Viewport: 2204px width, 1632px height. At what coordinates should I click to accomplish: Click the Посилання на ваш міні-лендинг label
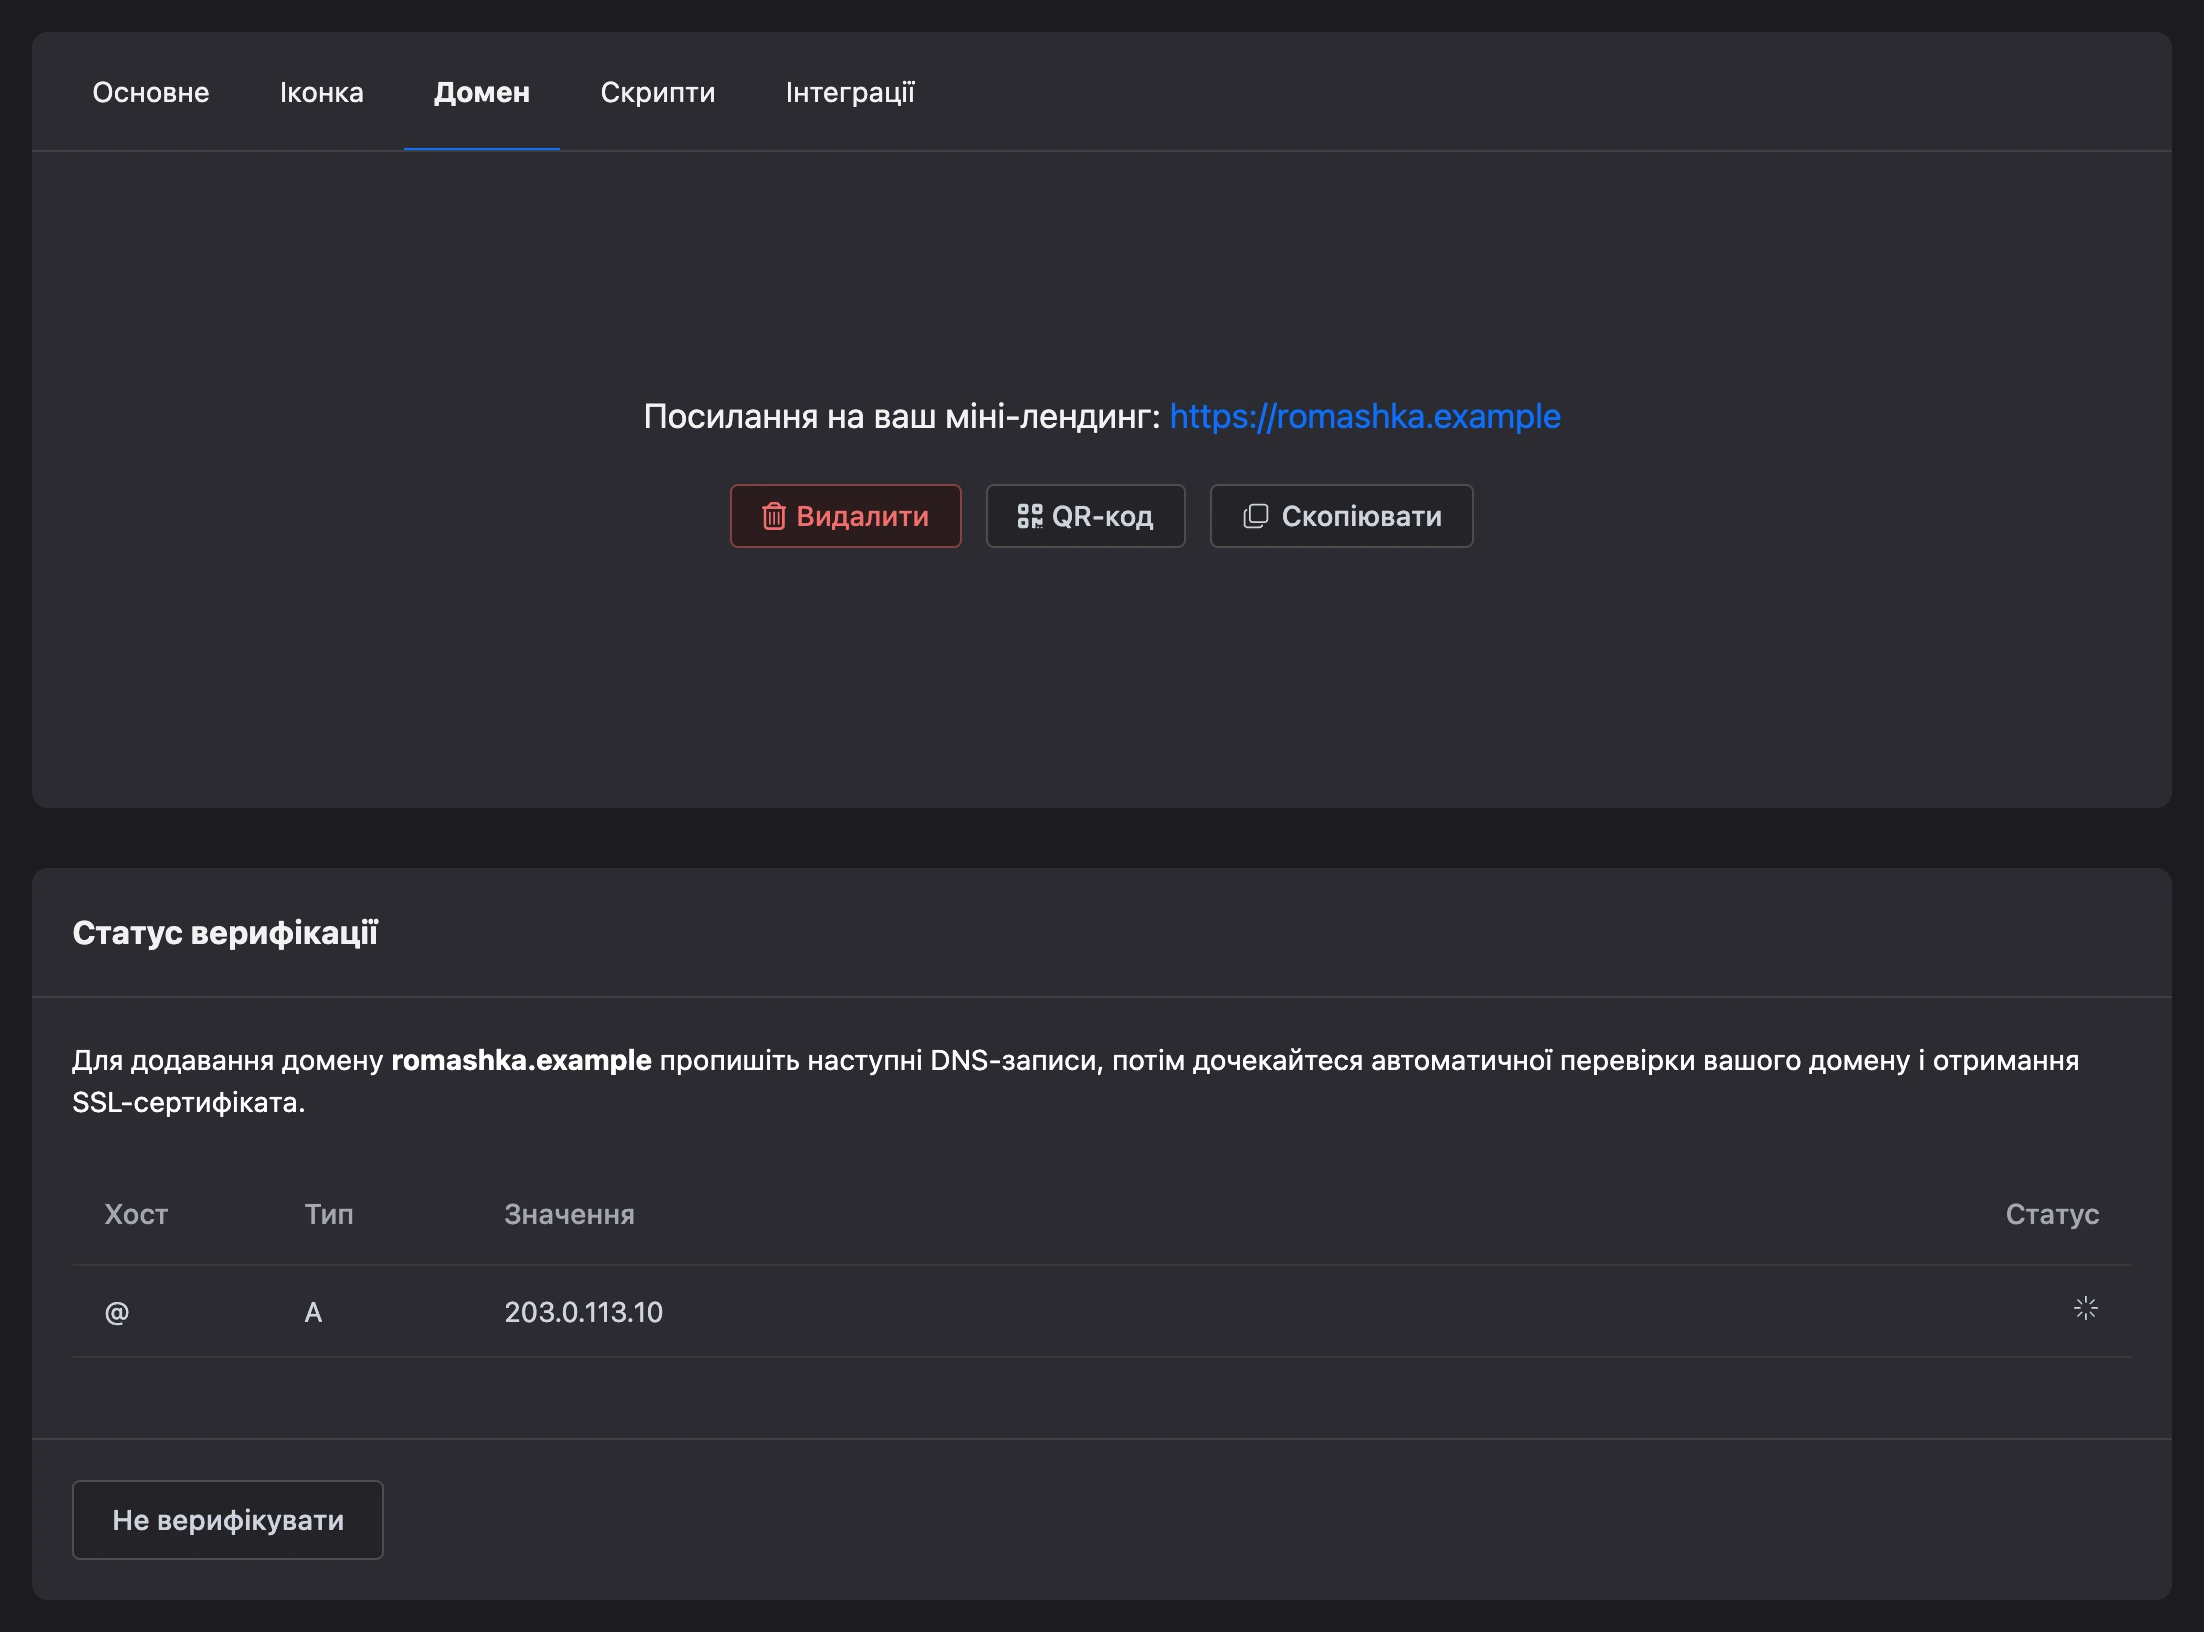(x=902, y=416)
